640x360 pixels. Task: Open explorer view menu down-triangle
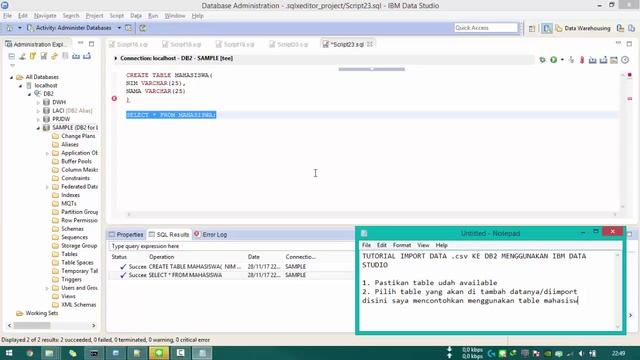(12, 65)
